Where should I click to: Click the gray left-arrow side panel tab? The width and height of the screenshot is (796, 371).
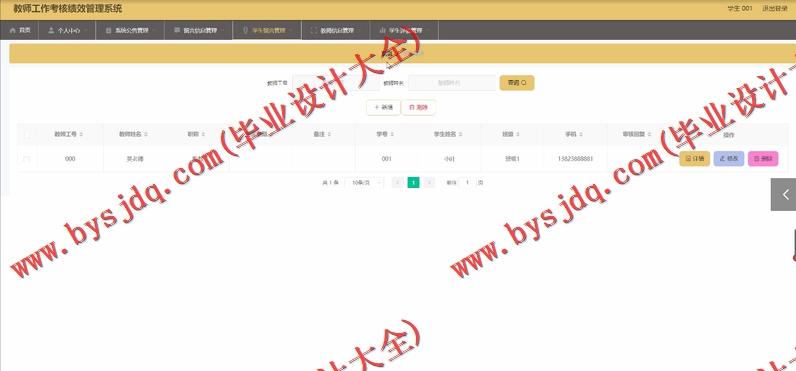pos(783,194)
